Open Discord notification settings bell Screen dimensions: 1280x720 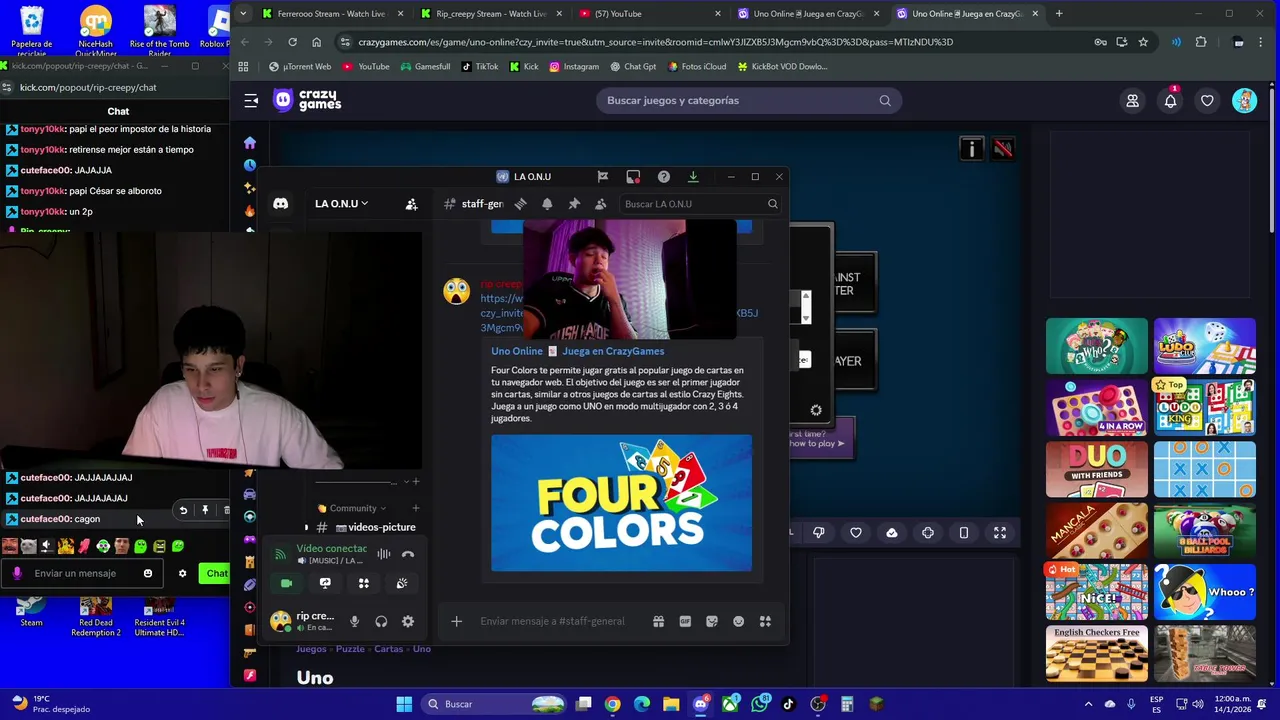(547, 204)
